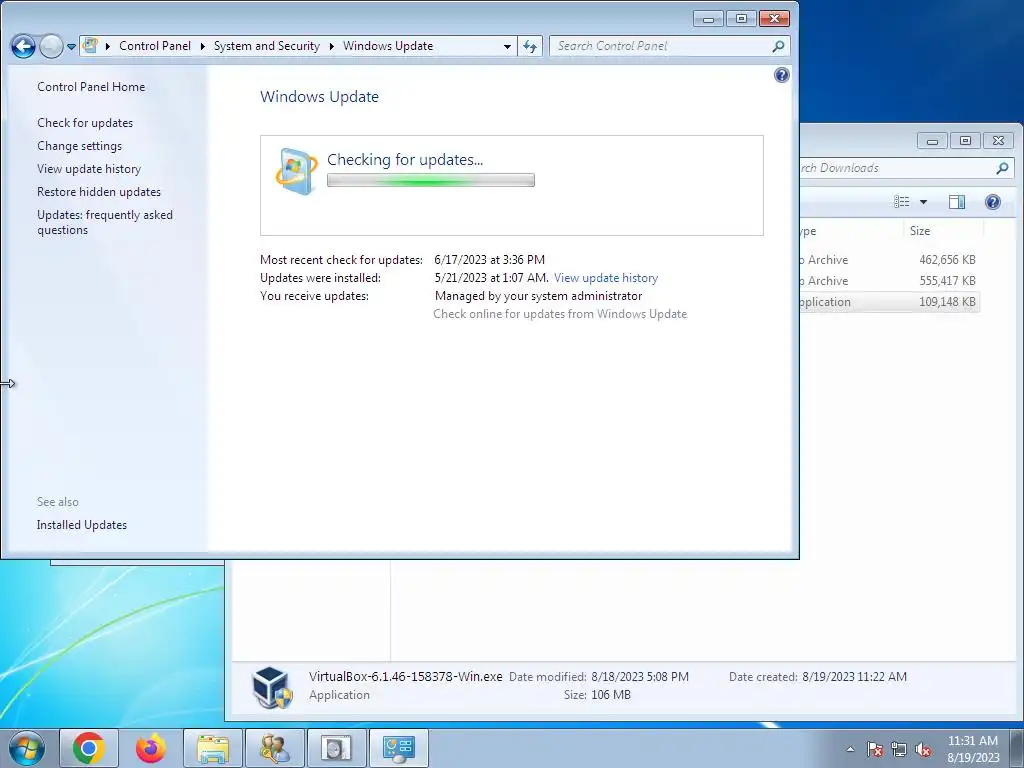Click the Control Panel icon in the address bar
Screen dimensions: 1024x768
(91, 46)
